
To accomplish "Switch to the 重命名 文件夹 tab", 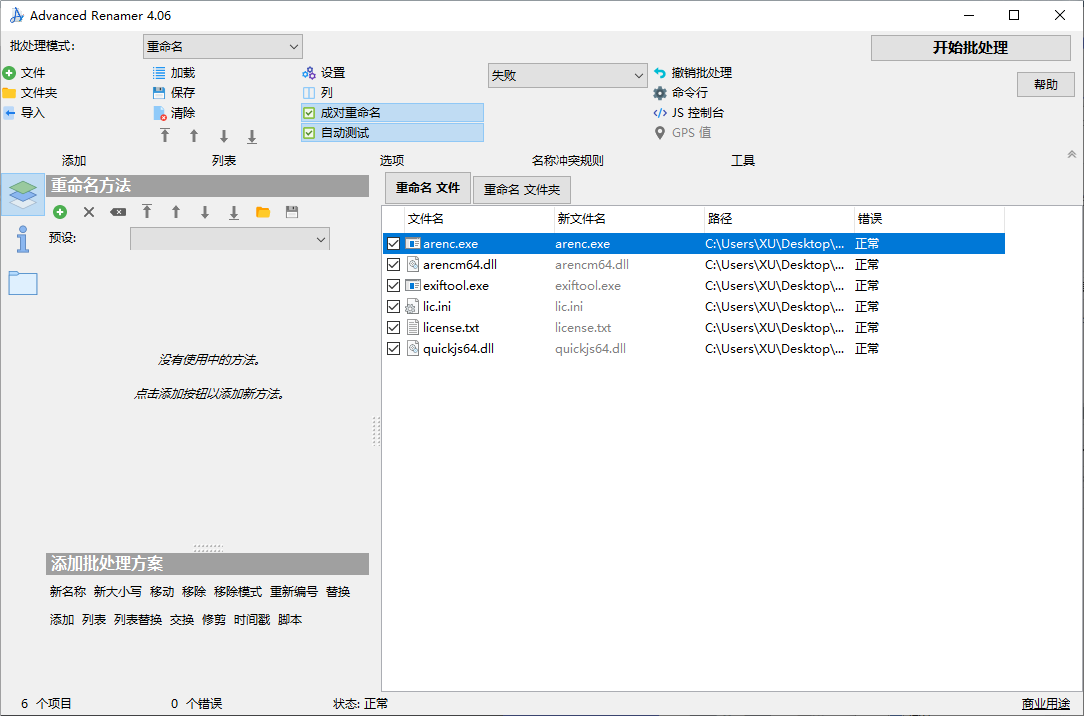I will pyautogui.click(x=522, y=189).
